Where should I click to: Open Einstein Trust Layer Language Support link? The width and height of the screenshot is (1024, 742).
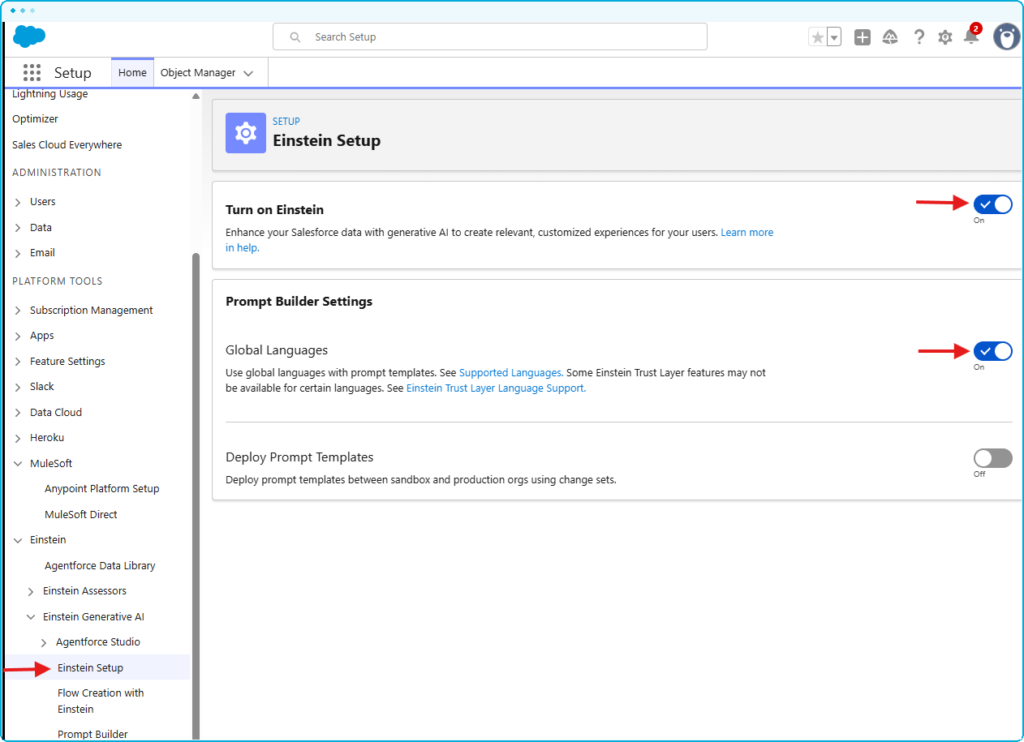(x=496, y=389)
